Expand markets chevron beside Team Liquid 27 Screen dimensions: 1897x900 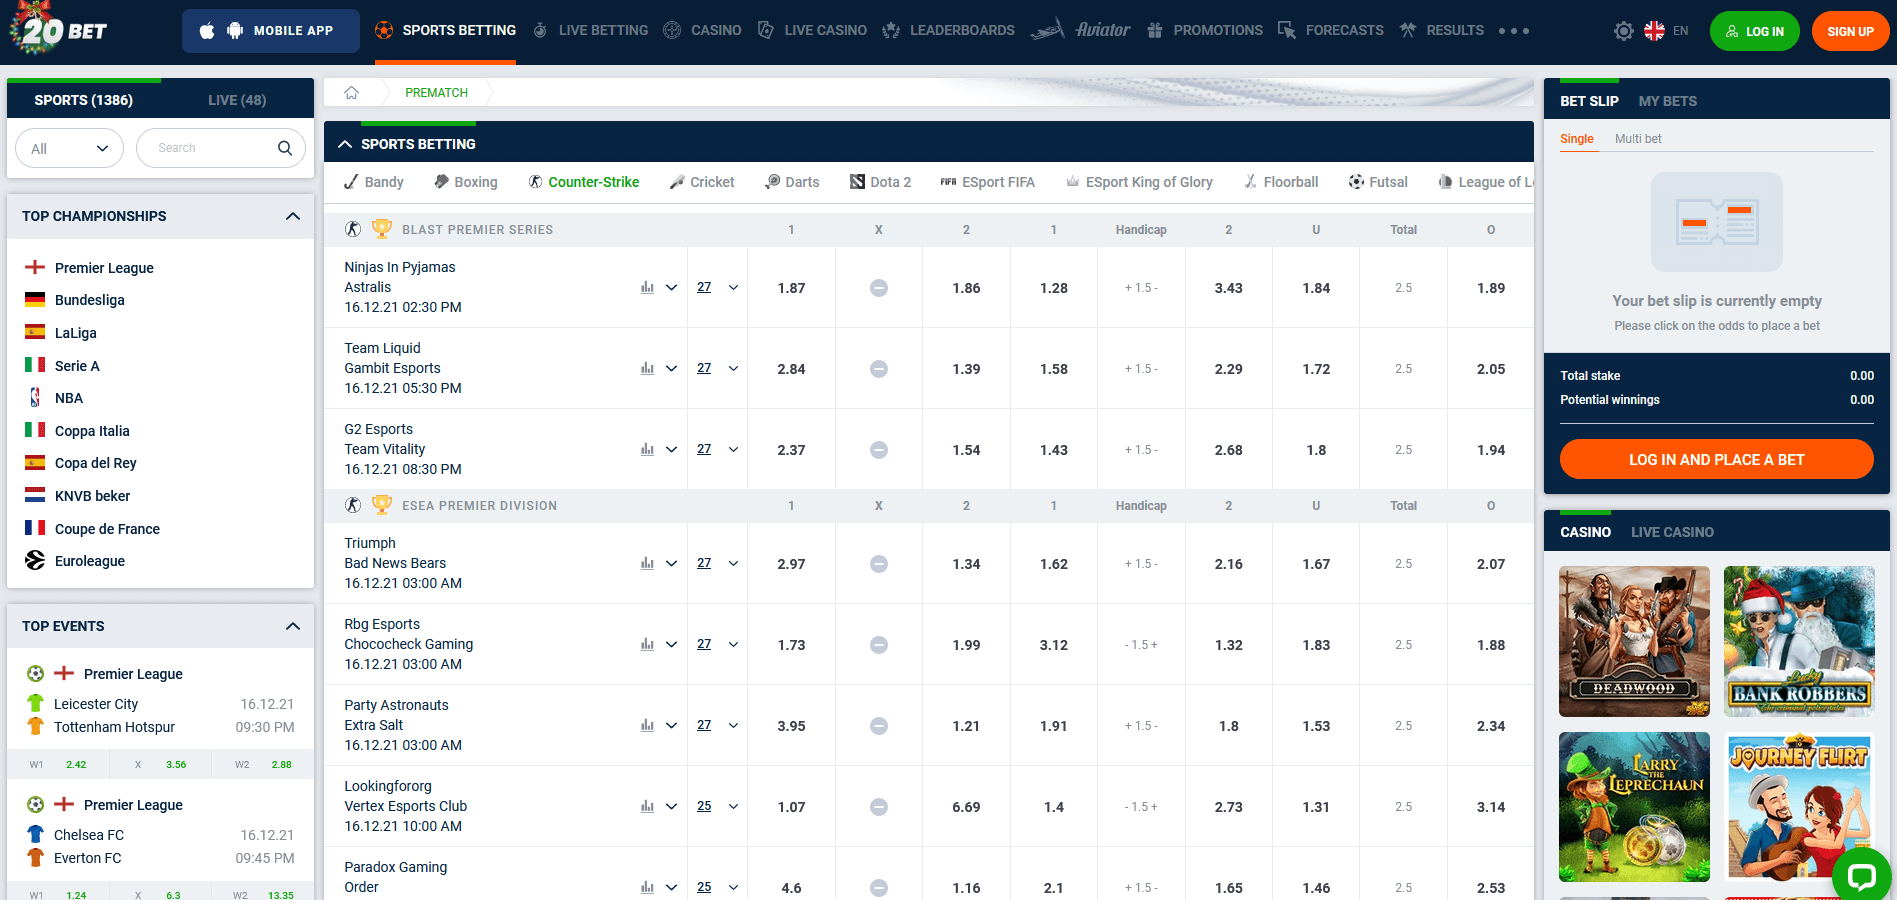tap(734, 369)
